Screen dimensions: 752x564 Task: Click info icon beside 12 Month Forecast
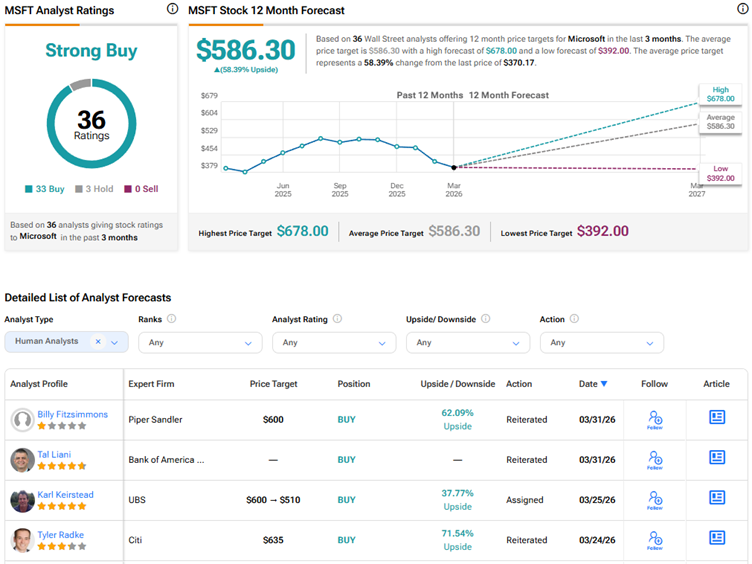click(739, 10)
